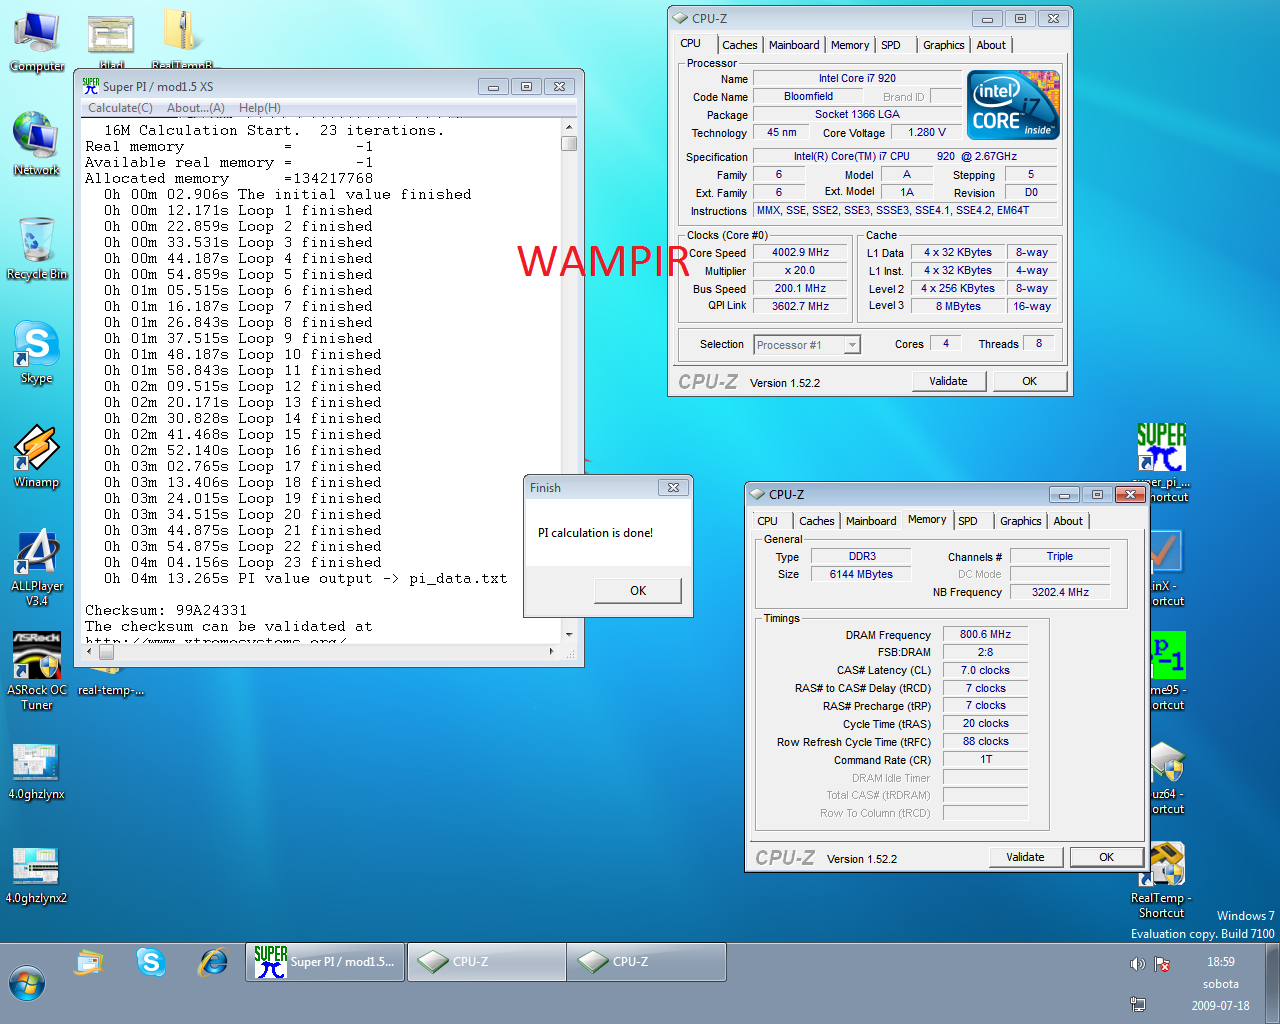Click the Action Center flag tray icon
This screenshot has height=1024, width=1280.
click(1162, 964)
